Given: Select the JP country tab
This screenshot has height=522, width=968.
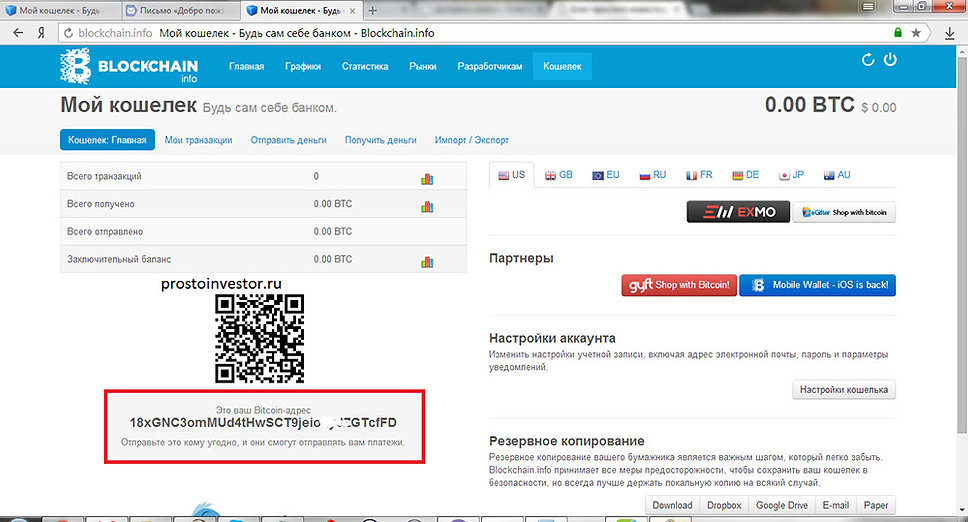Looking at the screenshot, I should tap(791, 175).
